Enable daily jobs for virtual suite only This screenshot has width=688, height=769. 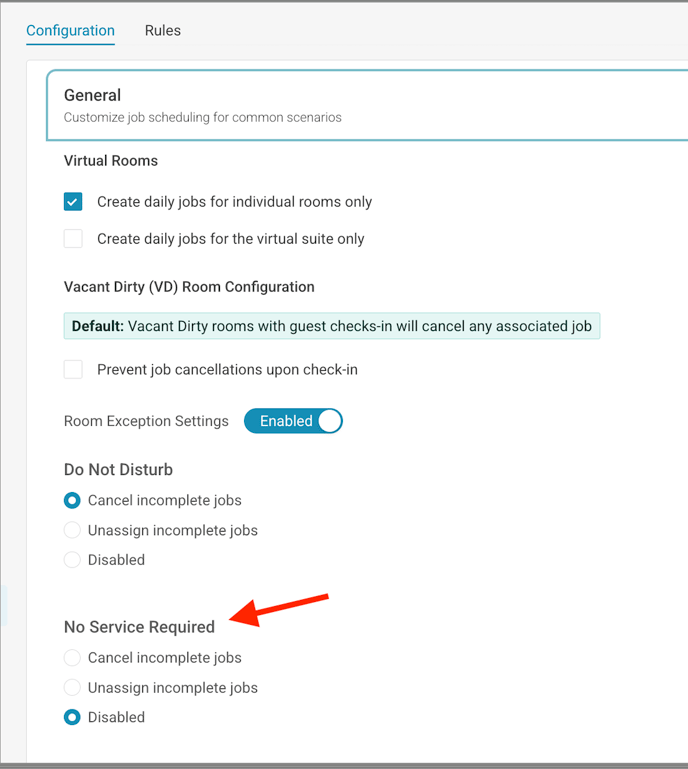tap(73, 239)
